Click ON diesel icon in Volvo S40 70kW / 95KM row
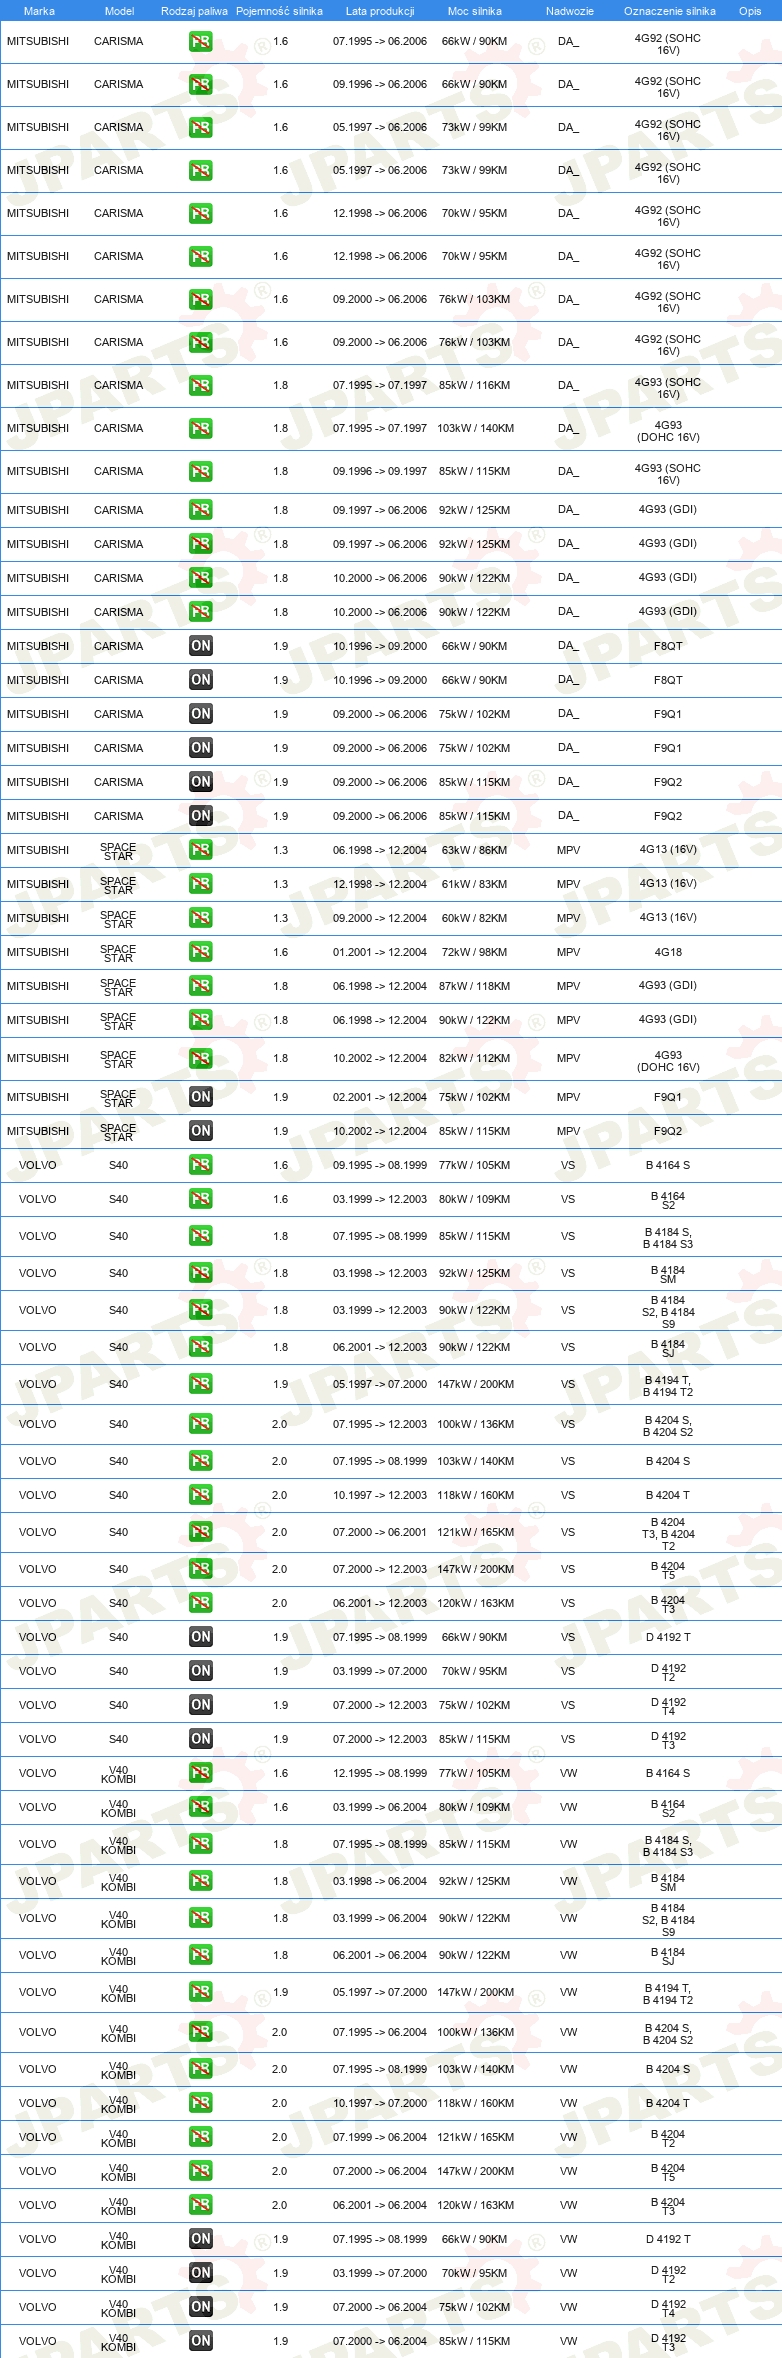782x2358 pixels. pos(201,1672)
